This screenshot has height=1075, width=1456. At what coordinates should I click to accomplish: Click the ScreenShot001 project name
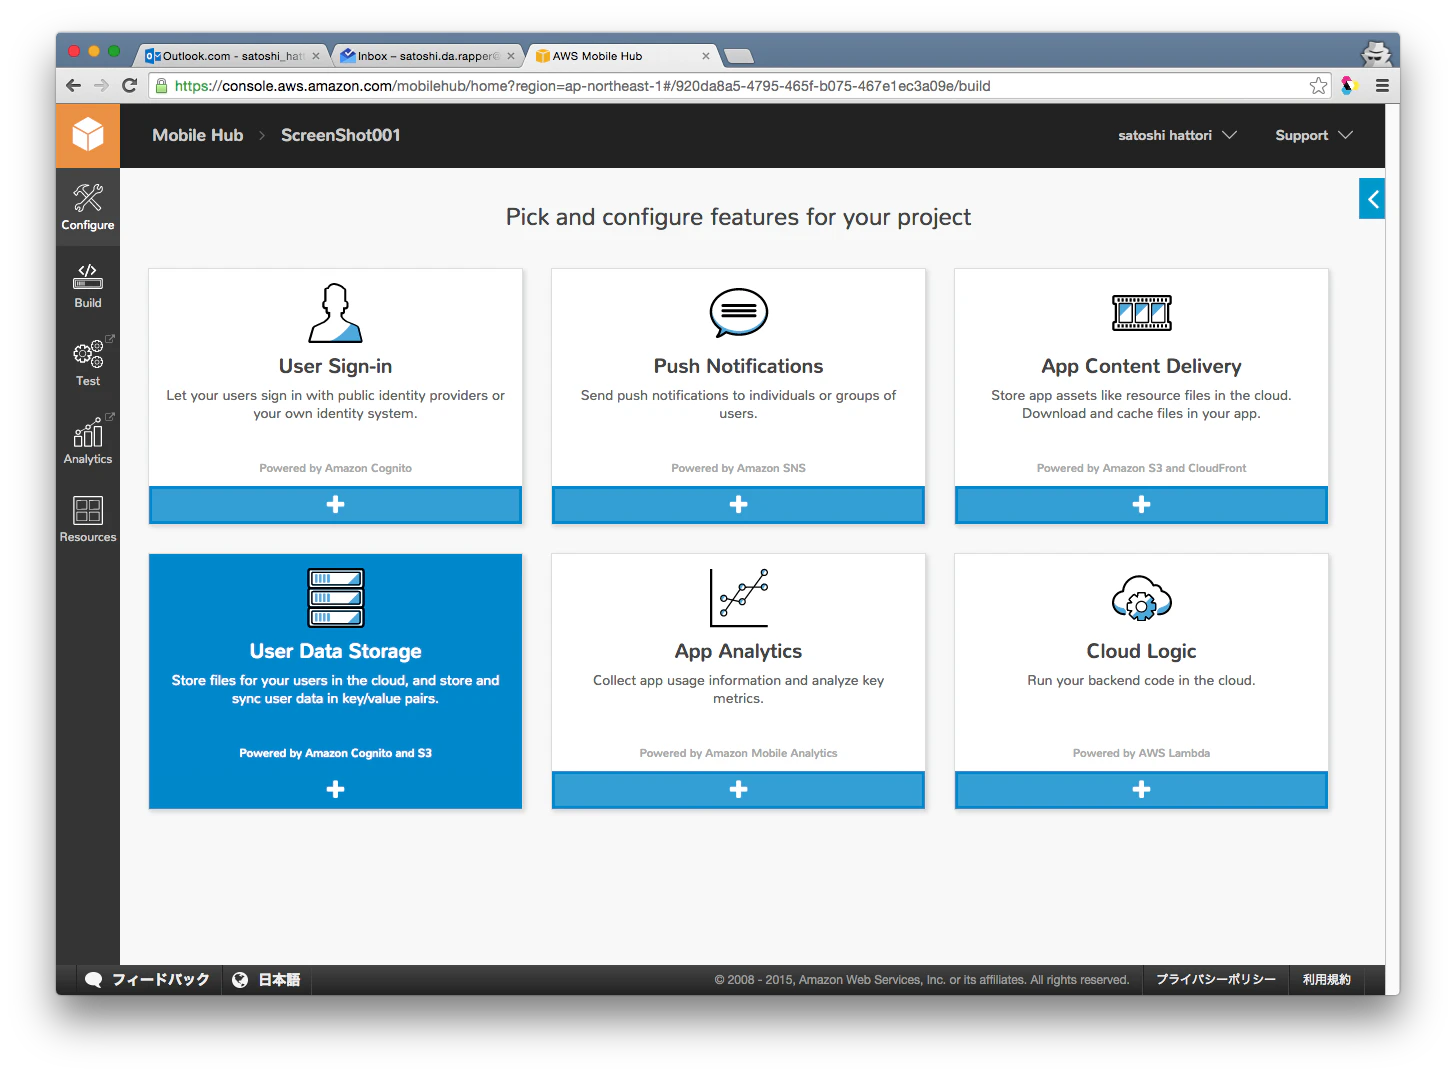coord(340,135)
